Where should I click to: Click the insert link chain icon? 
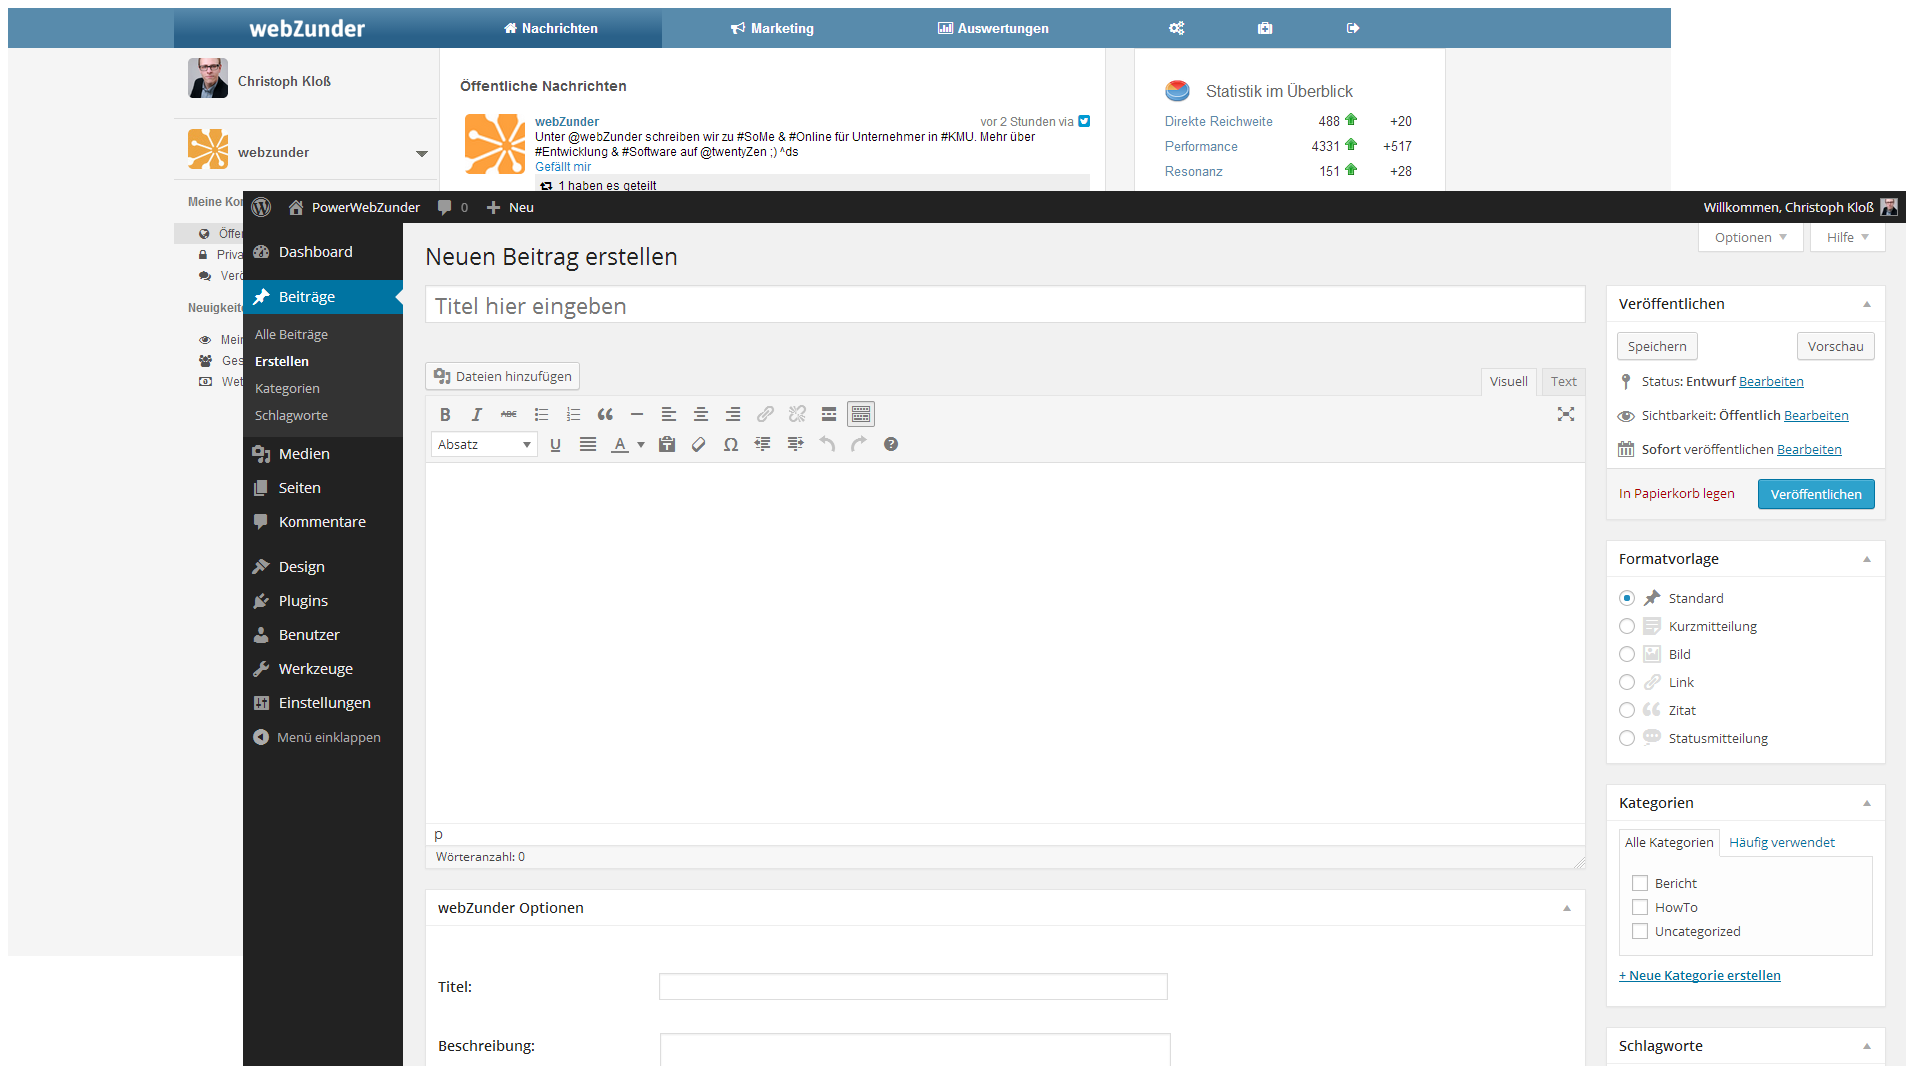tap(765, 414)
